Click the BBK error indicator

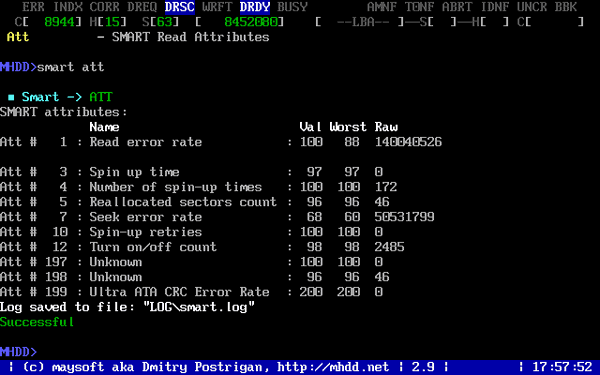click(566, 7)
